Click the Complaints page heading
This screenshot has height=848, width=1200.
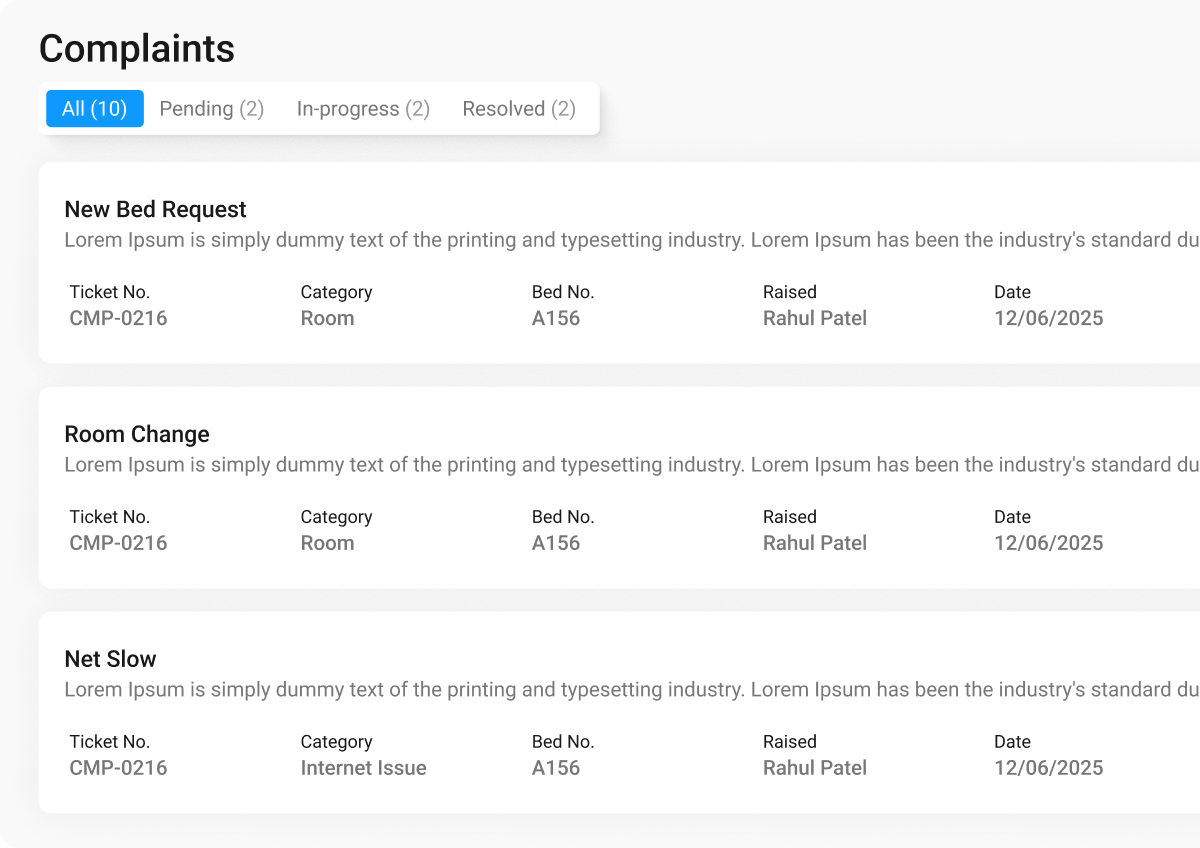pyautogui.click(x=137, y=49)
